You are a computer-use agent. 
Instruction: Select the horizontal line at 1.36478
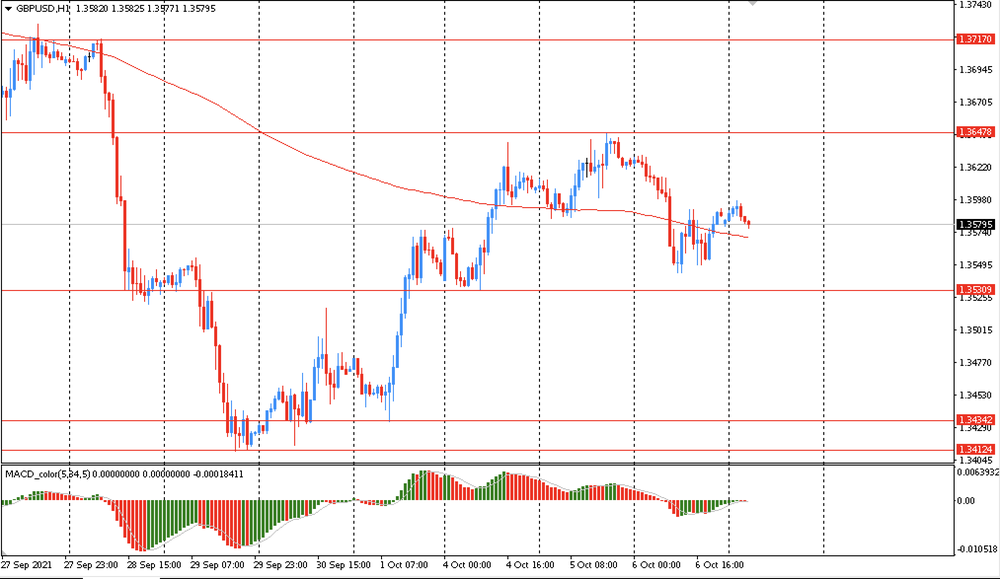point(477,133)
